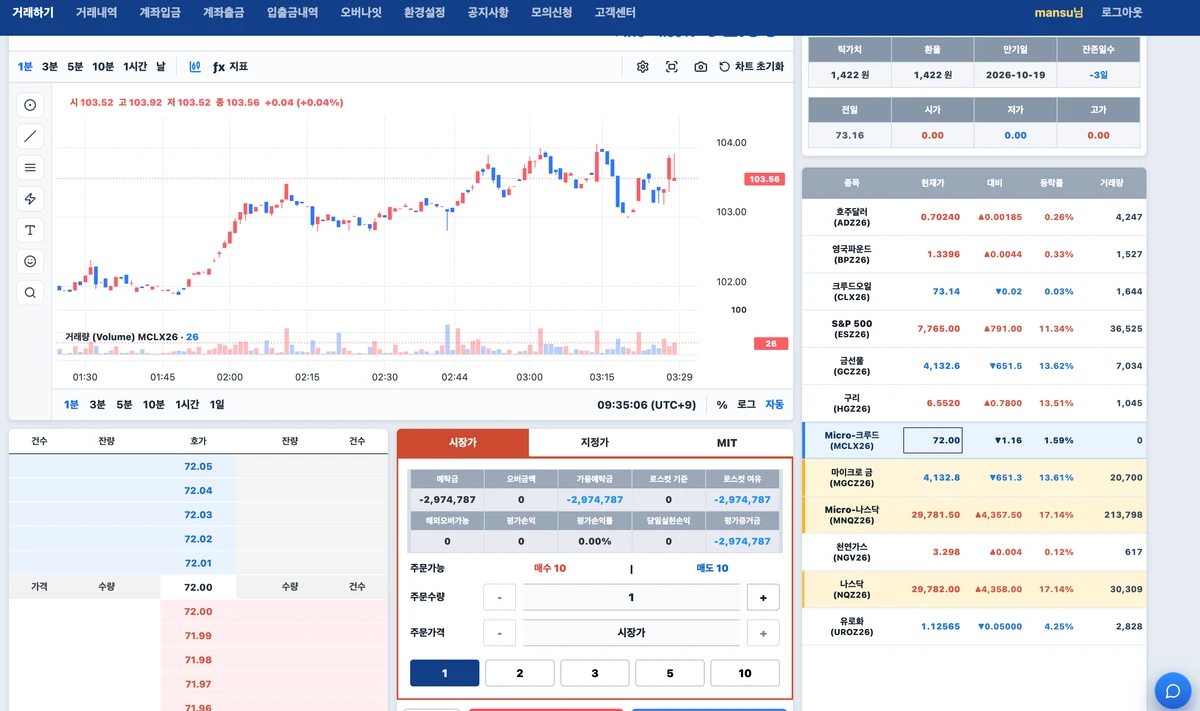Click the 72.05 ask price in order book

click(x=198, y=467)
